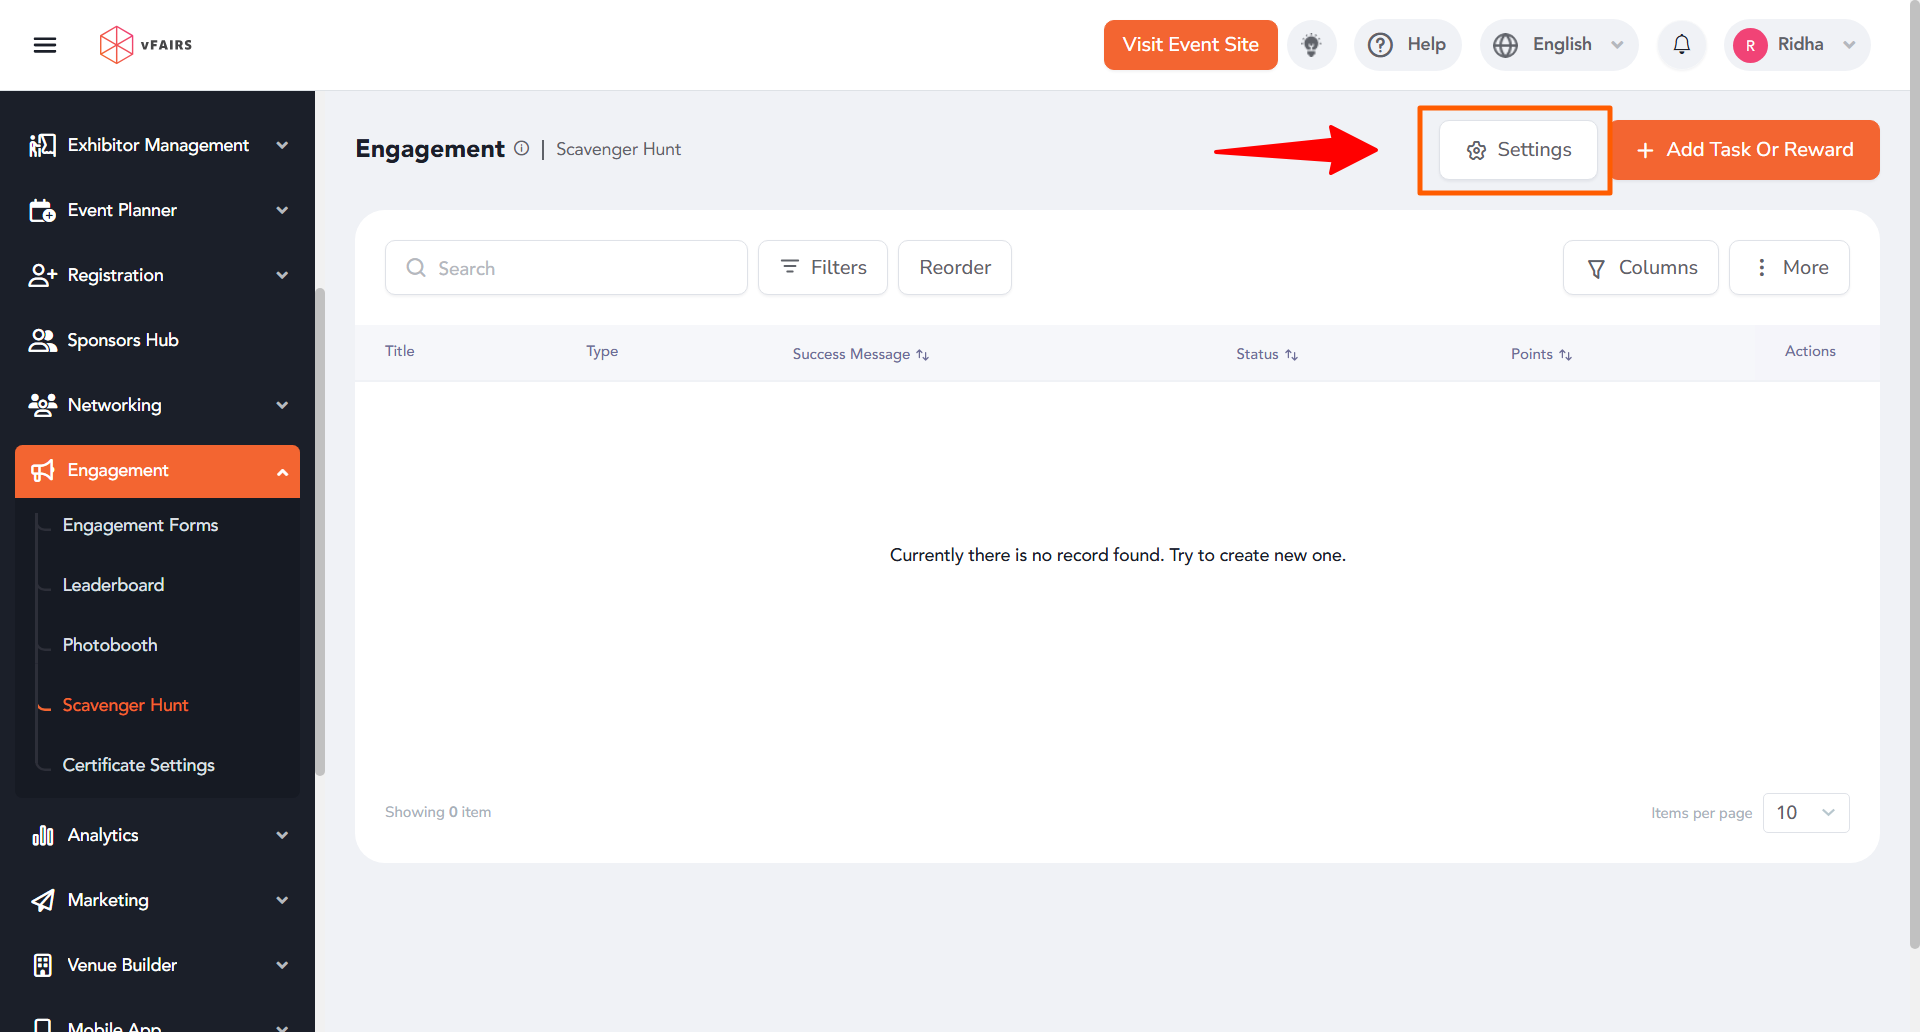1920x1032 pixels.
Task: Open the Ridha user account menu
Action: pyautogui.click(x=1797, y=45)
